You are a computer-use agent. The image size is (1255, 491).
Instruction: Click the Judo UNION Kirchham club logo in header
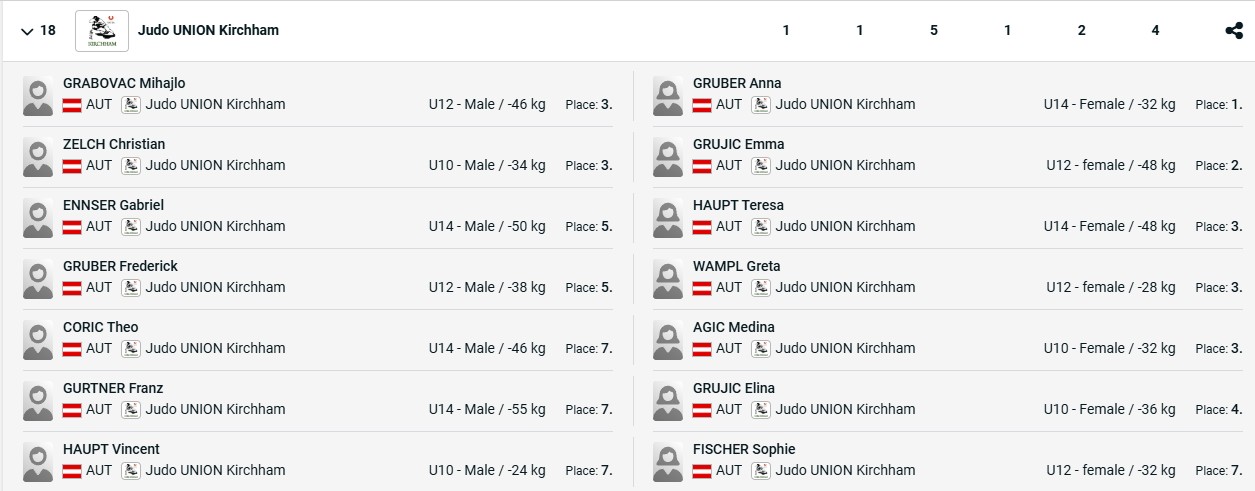(102, 31)
